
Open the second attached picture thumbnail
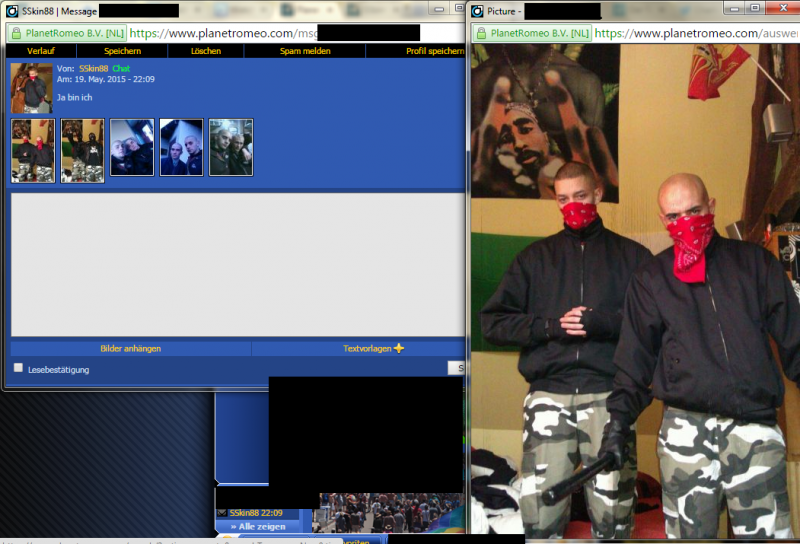pos(82,149)
